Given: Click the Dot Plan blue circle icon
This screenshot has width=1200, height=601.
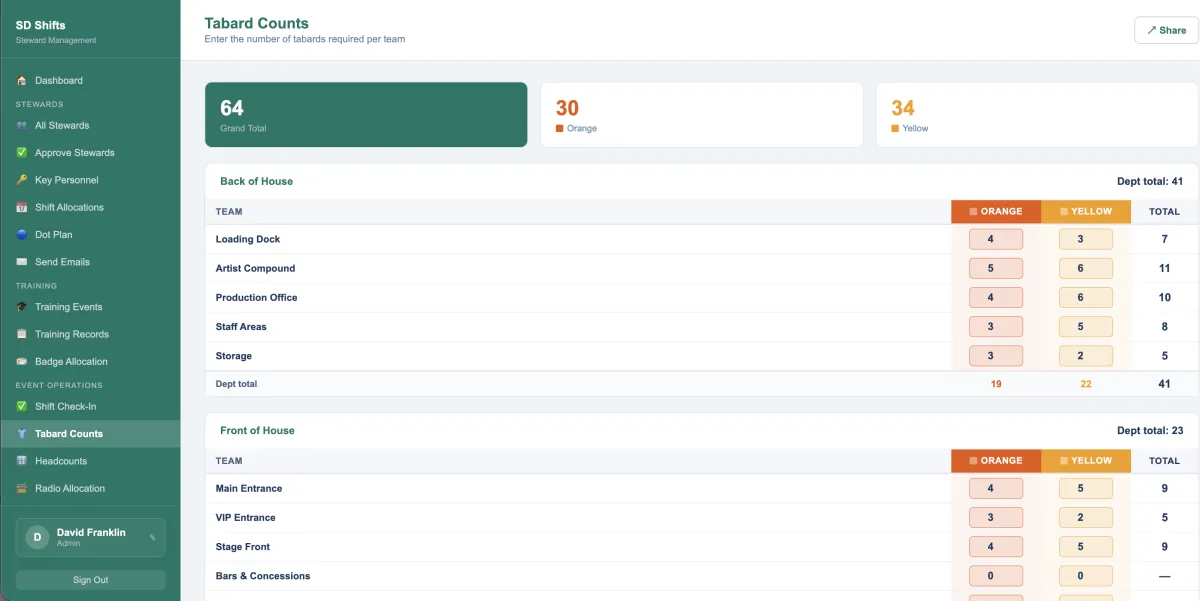Looking at the screenshot, I should [x=22, y=234].
